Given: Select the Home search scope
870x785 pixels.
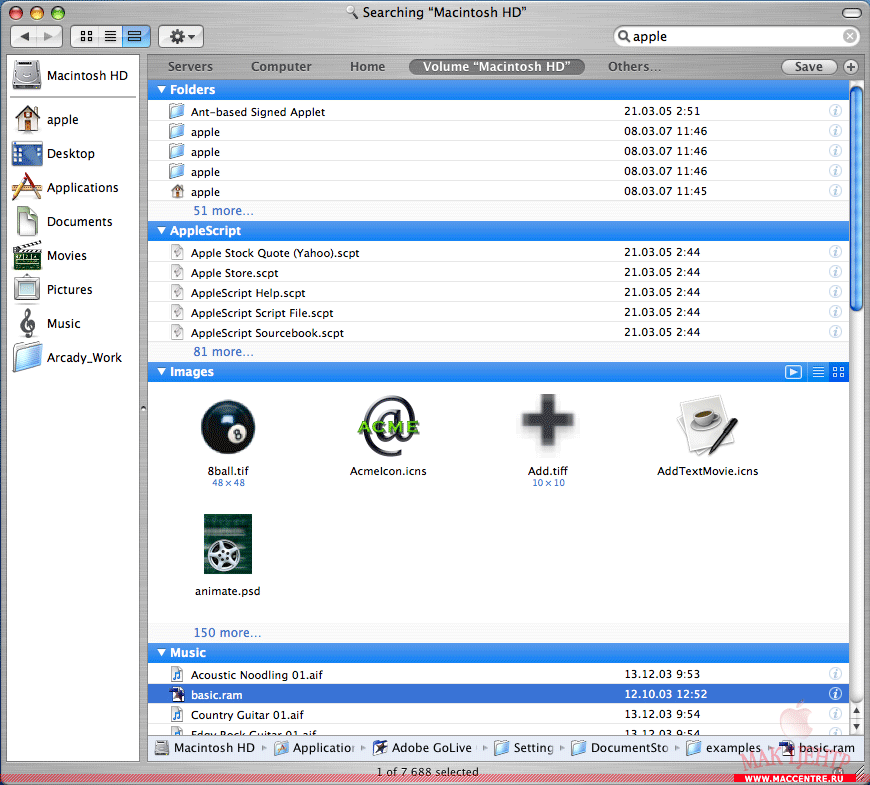Looking at the screenshot, I should coord(367,67).
